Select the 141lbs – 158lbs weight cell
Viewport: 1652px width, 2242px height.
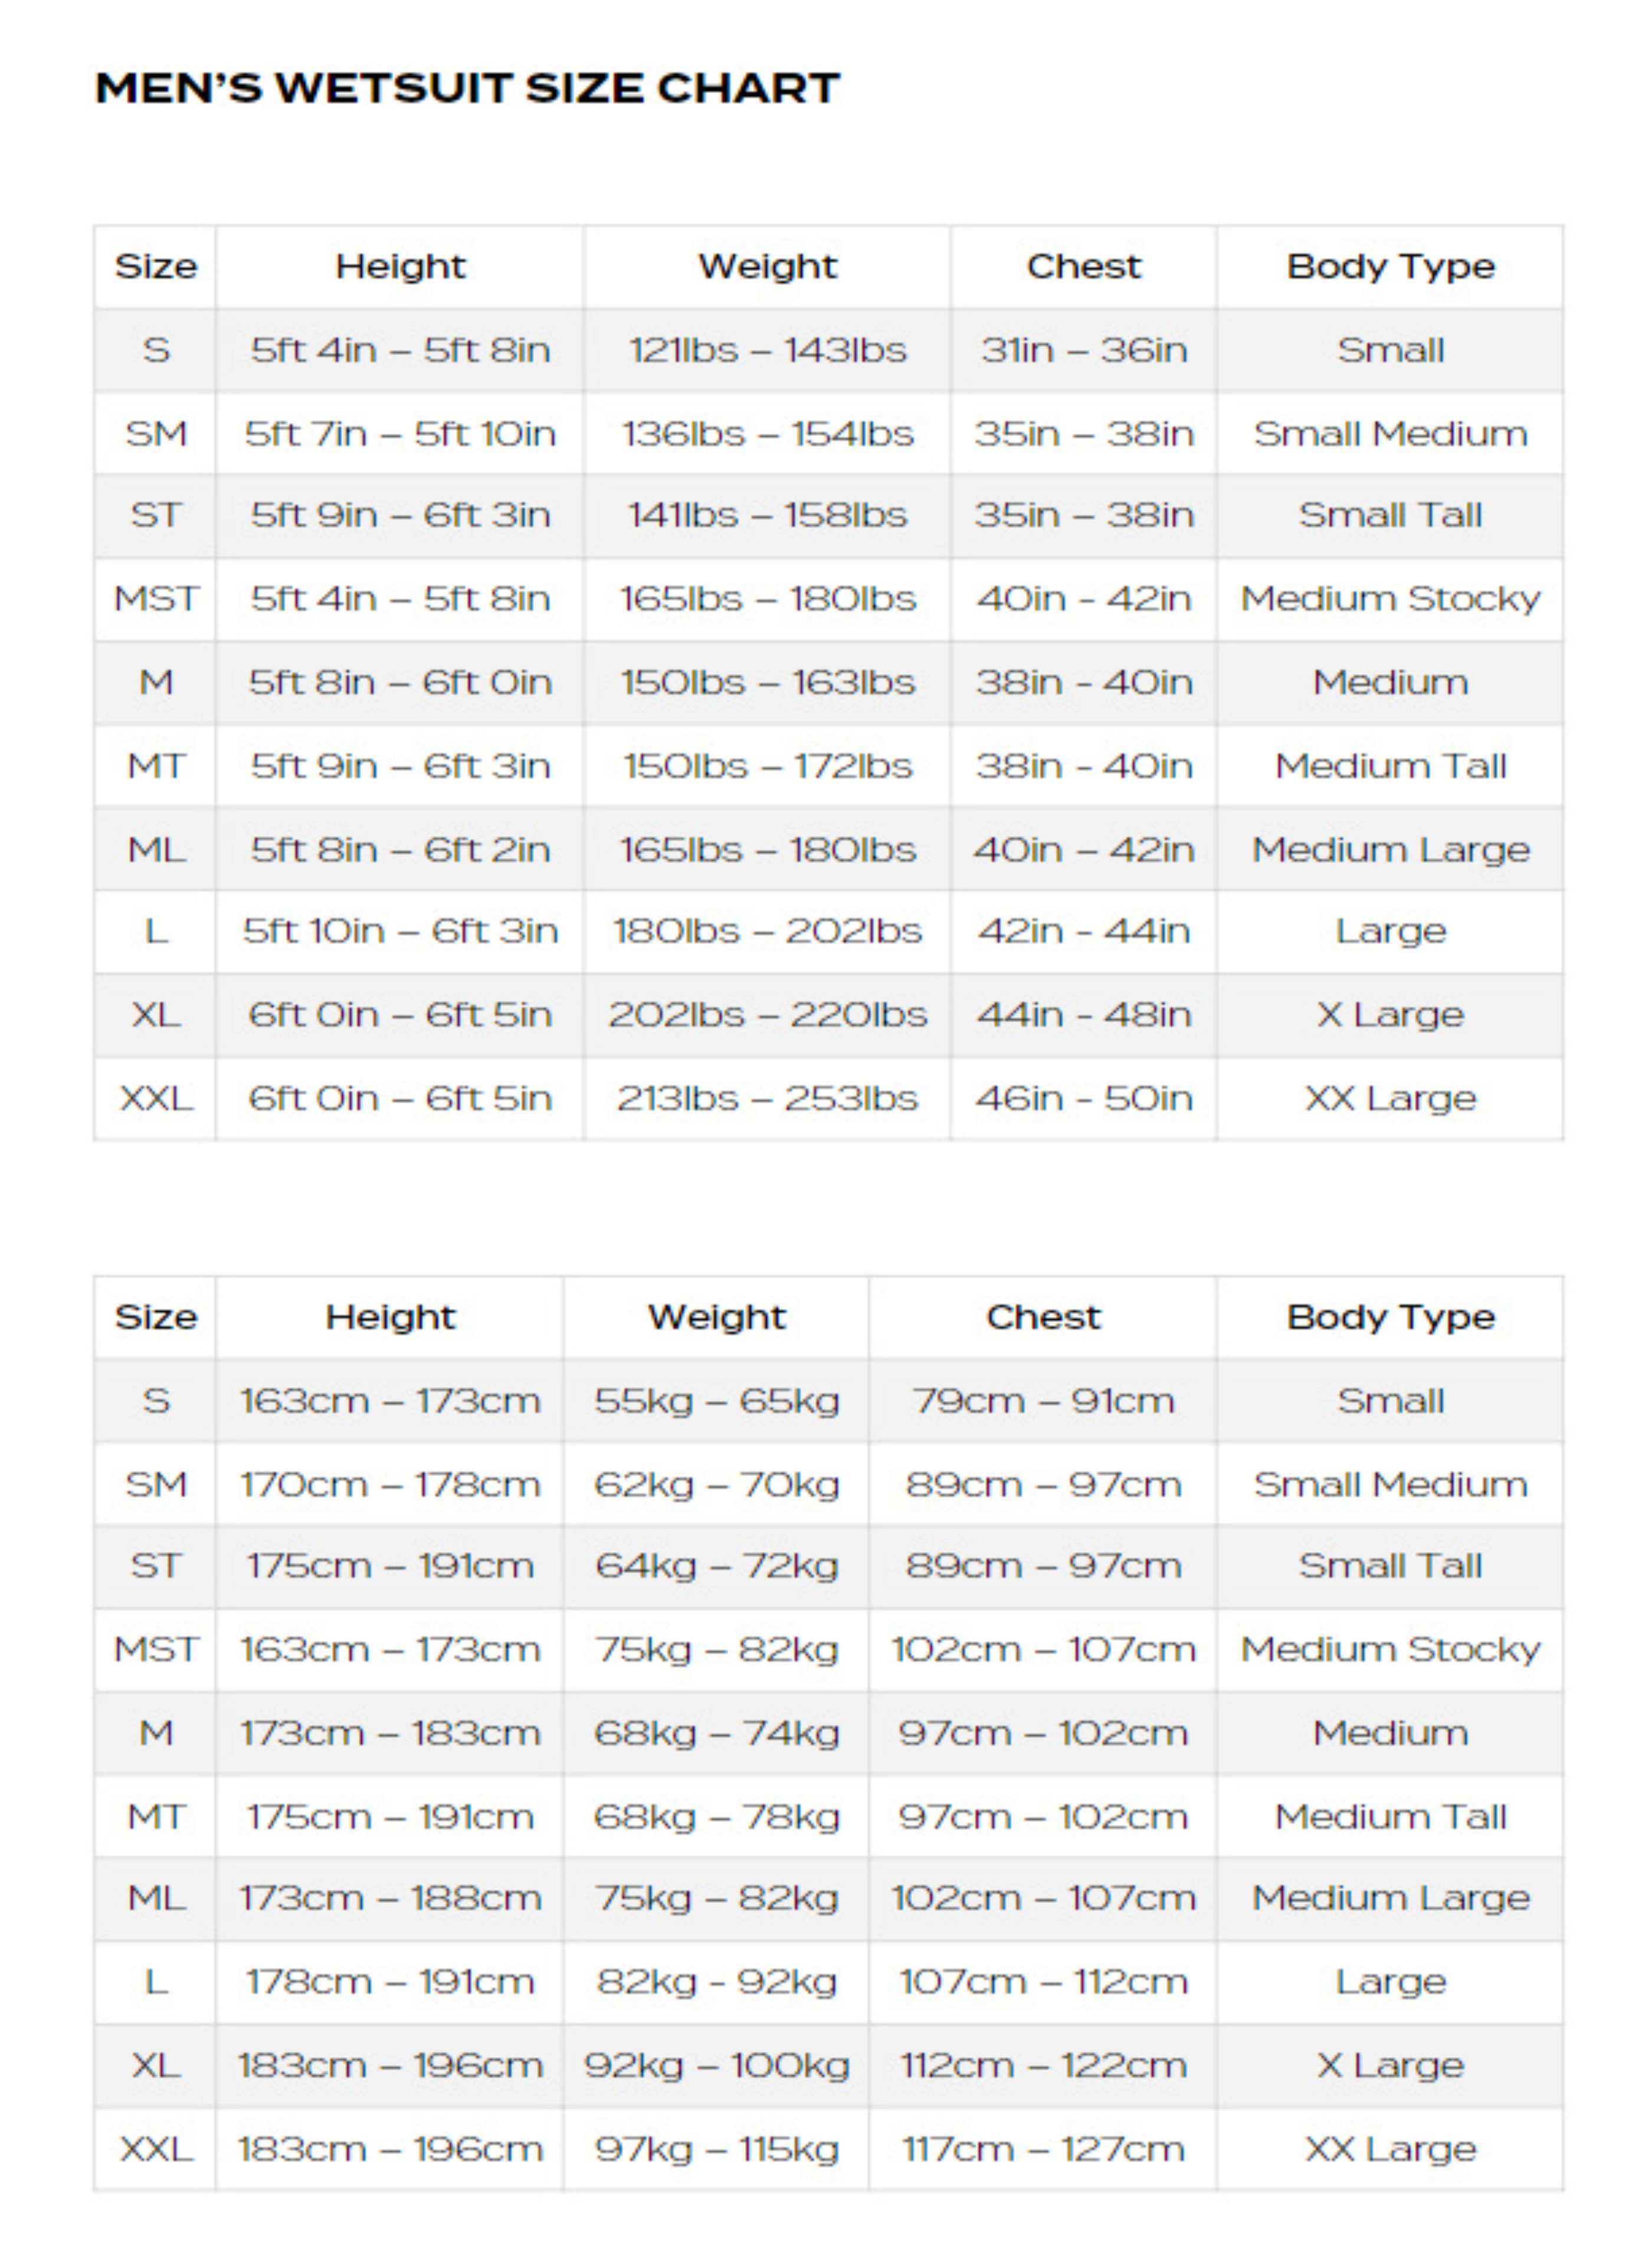pyautogui.click(x=767, y=515)
